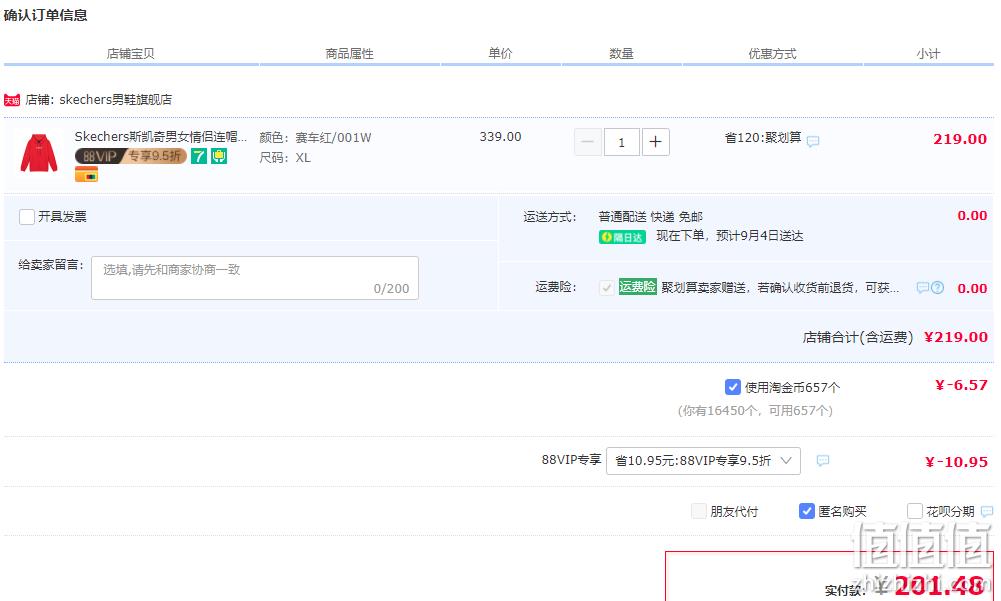Click the 优惠方式 column header
This screenshot has height=601, width=1001.
[772, 54]
